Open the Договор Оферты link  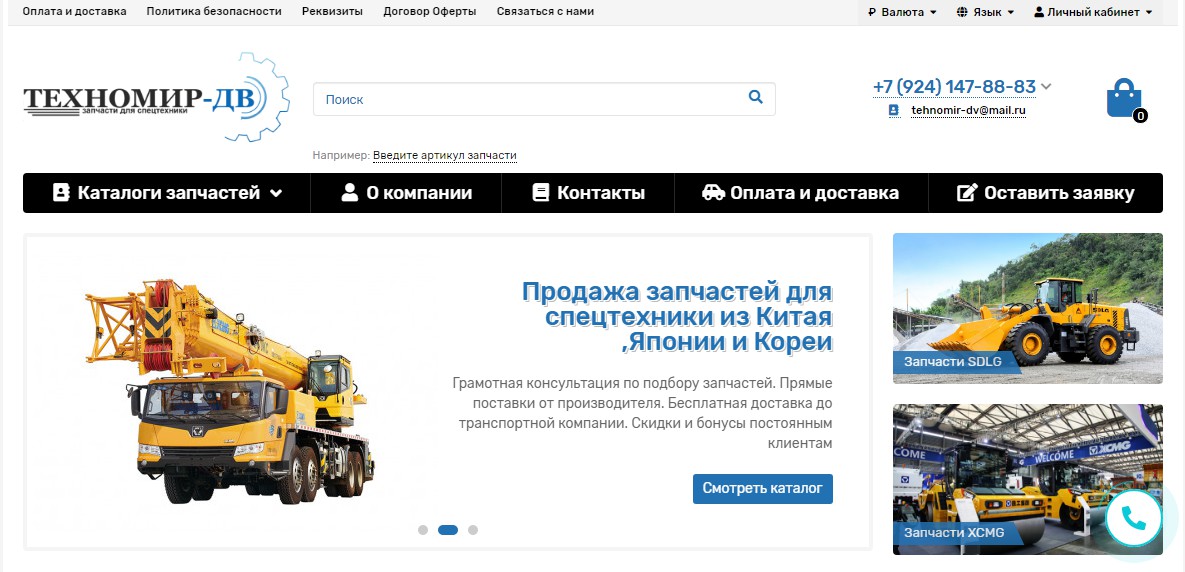click(430, 11)
